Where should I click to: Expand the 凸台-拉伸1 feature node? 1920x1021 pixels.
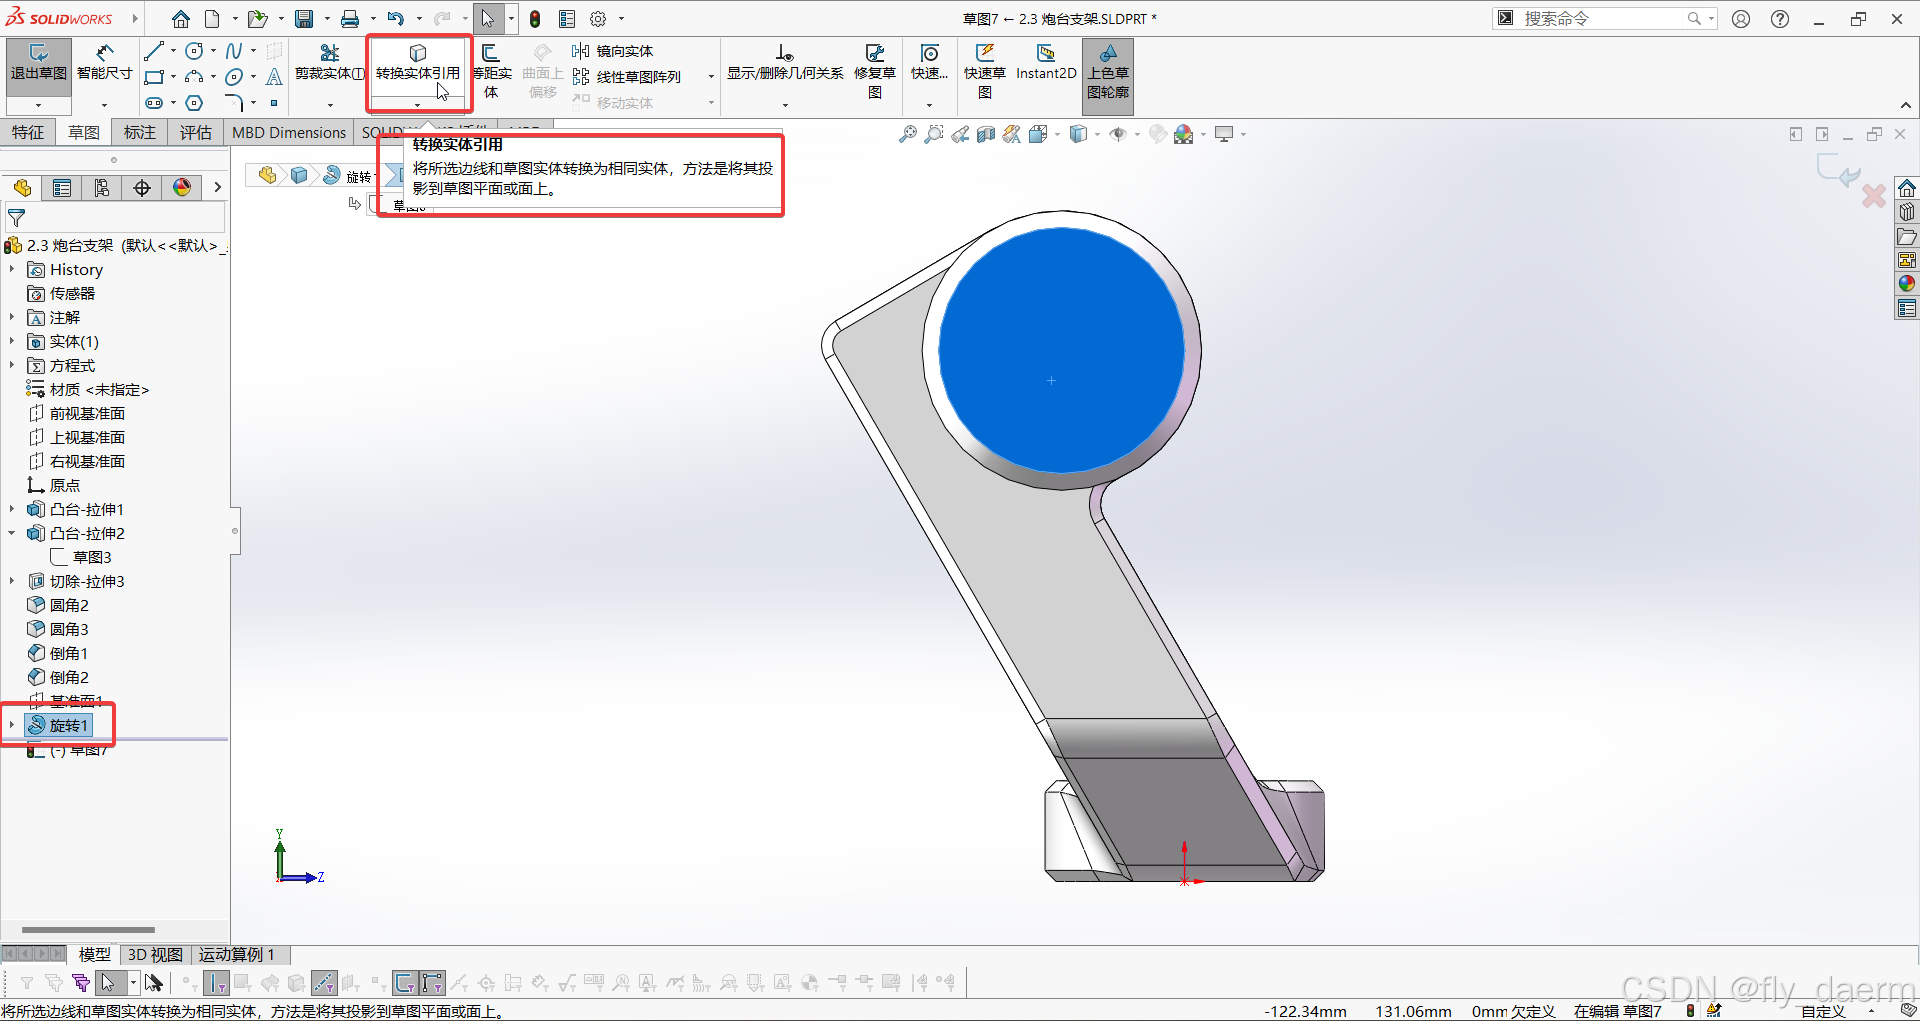(12, 509)
